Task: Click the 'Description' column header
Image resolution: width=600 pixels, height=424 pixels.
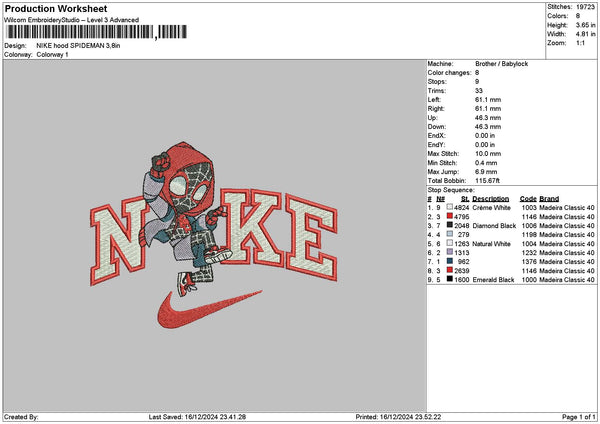Action: 491,199
